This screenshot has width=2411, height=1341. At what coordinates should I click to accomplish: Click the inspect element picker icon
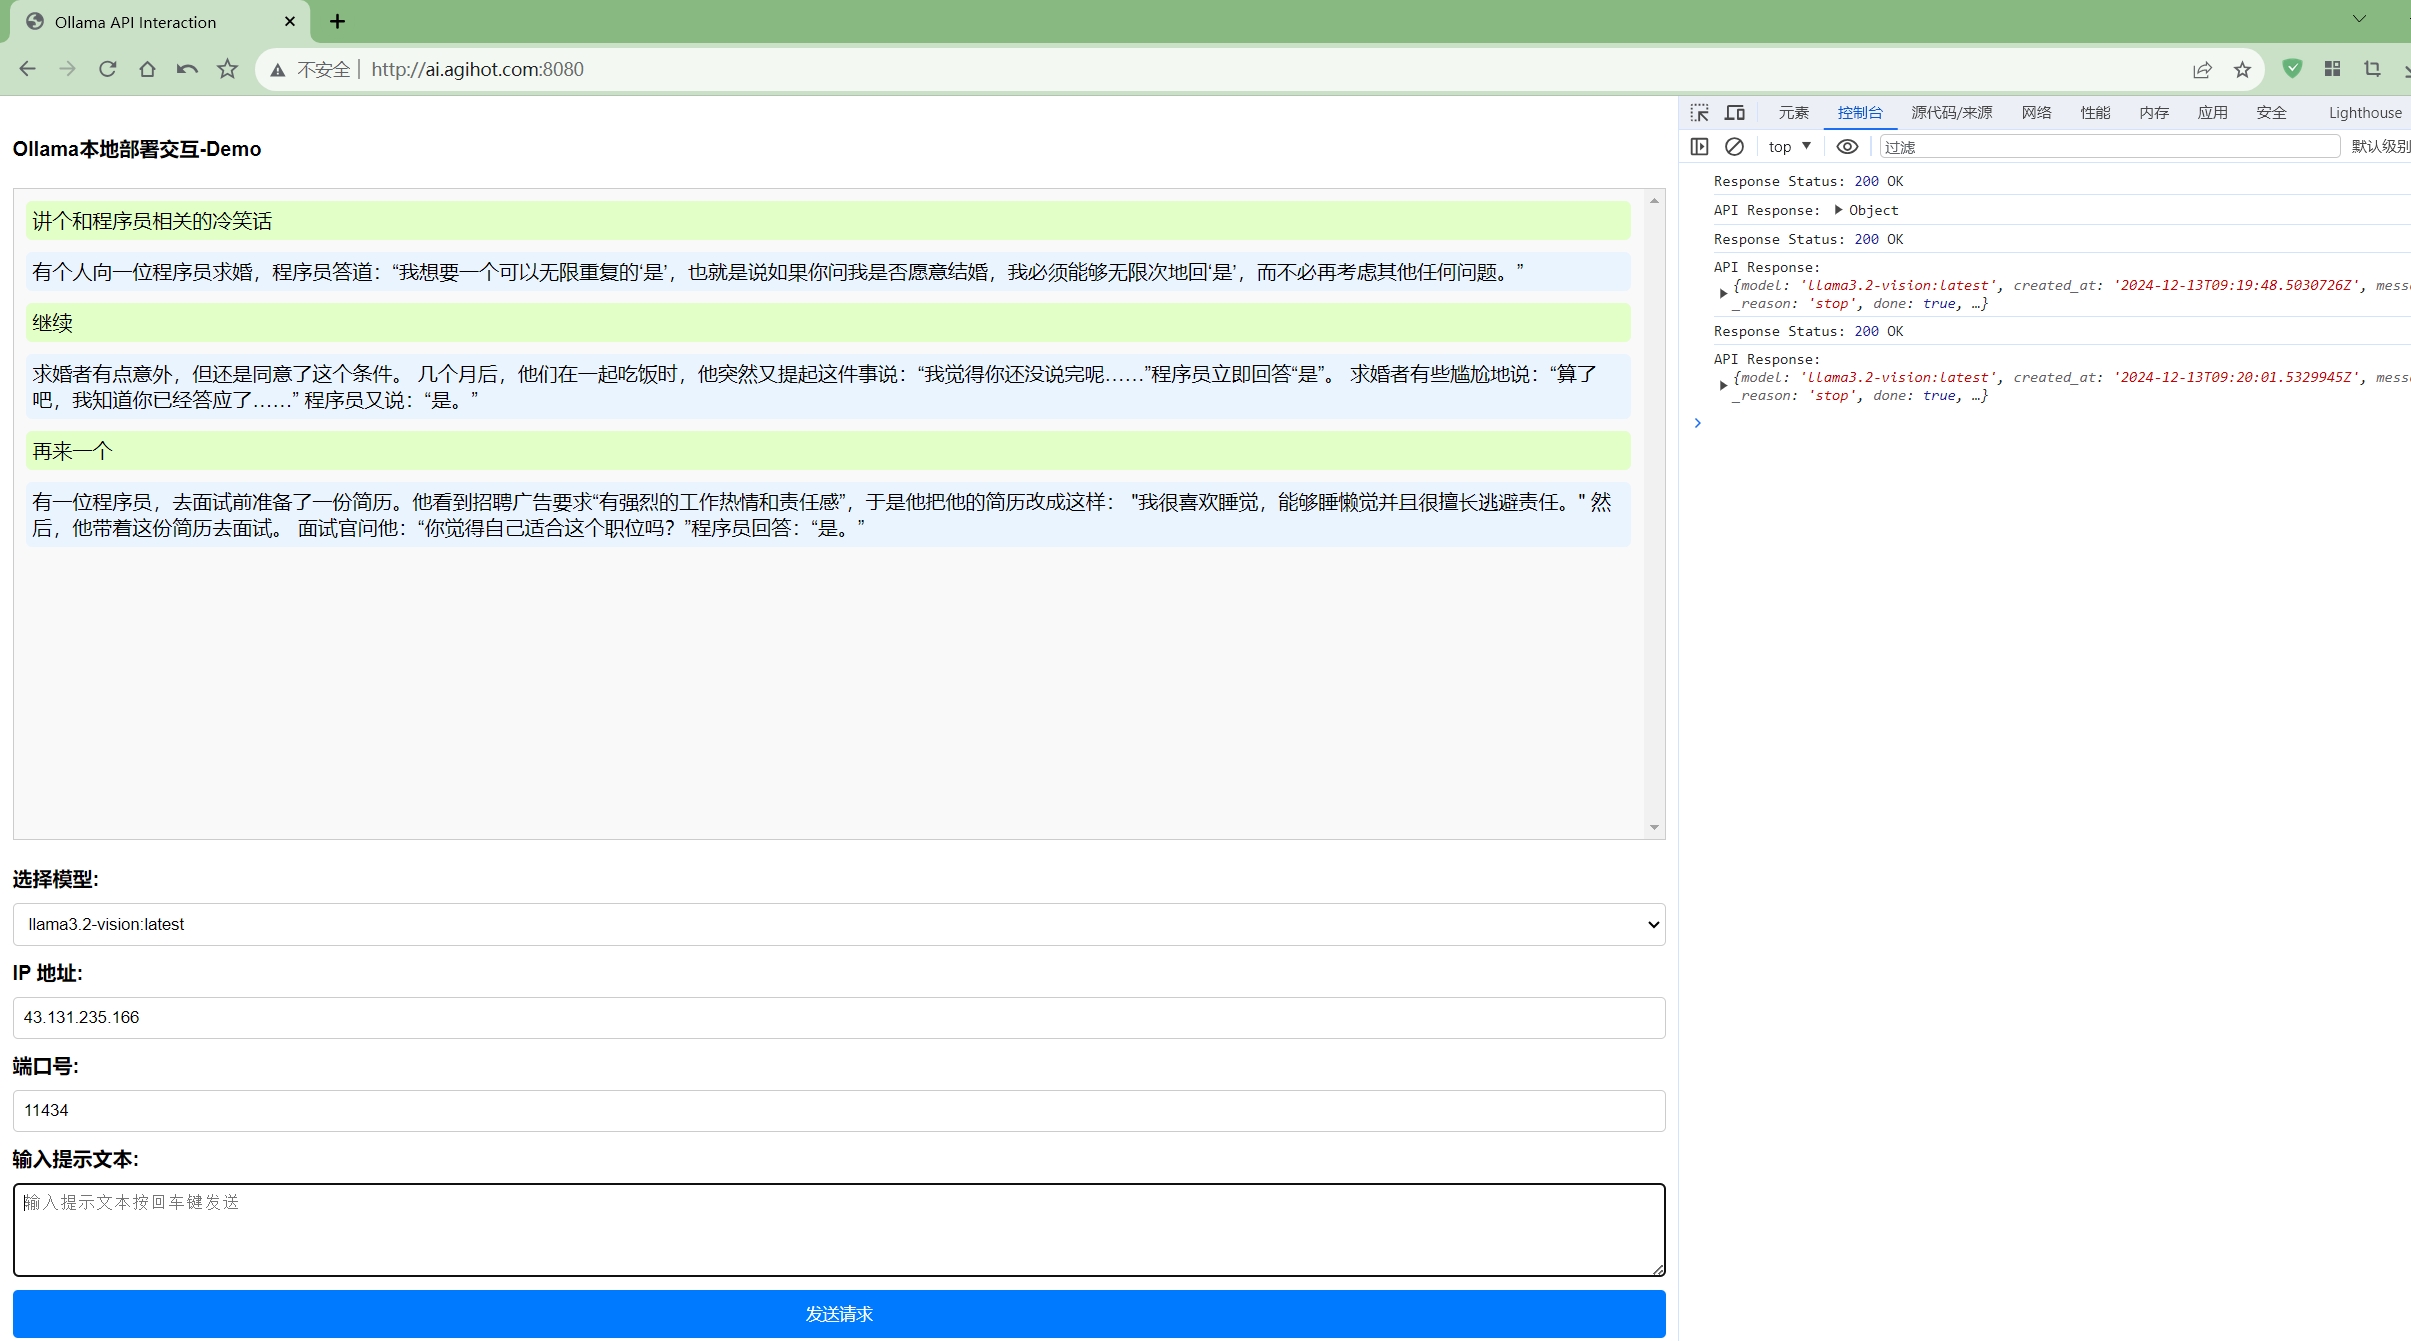(x=1699, y=113)
